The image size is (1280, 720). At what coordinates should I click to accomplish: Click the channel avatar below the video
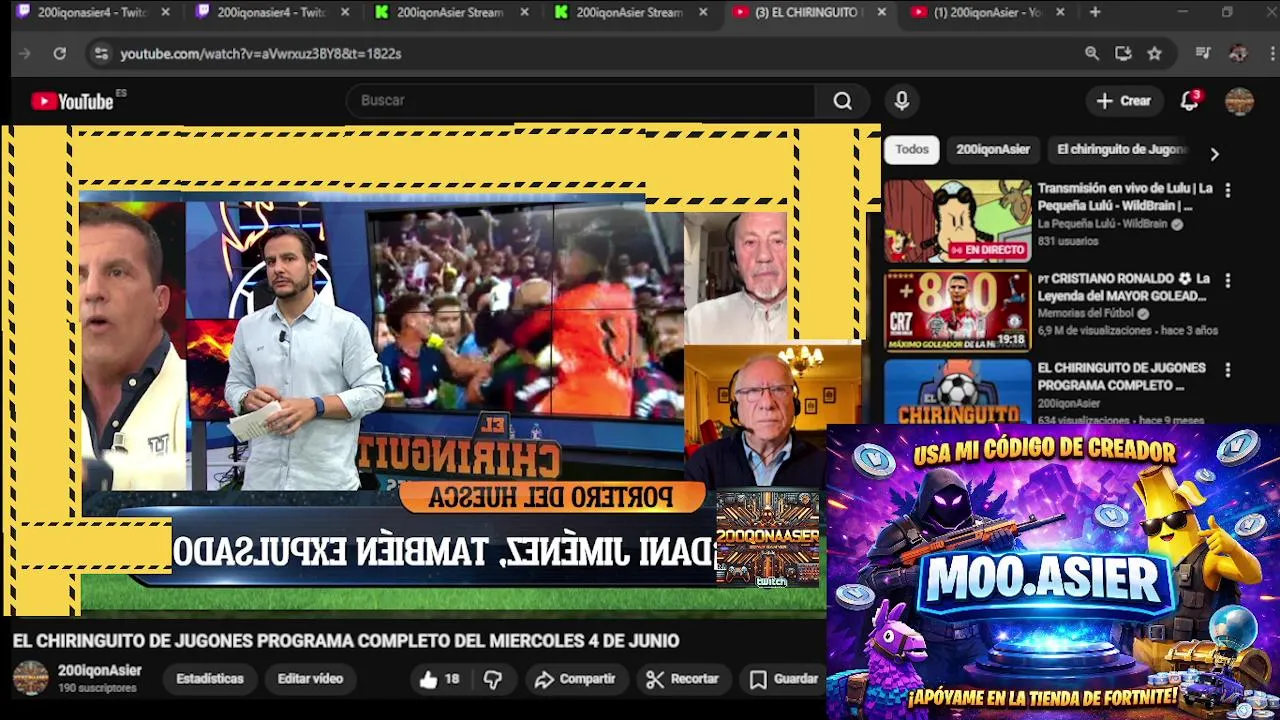30,678
